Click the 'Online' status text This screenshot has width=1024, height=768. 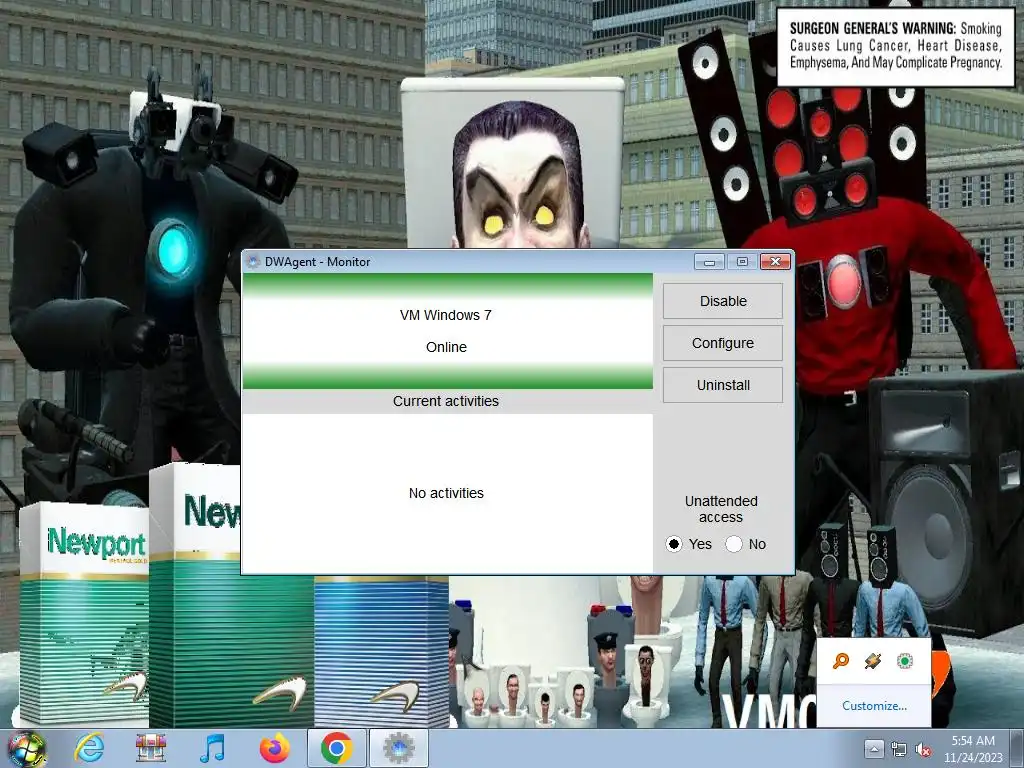tap(446, 347)
